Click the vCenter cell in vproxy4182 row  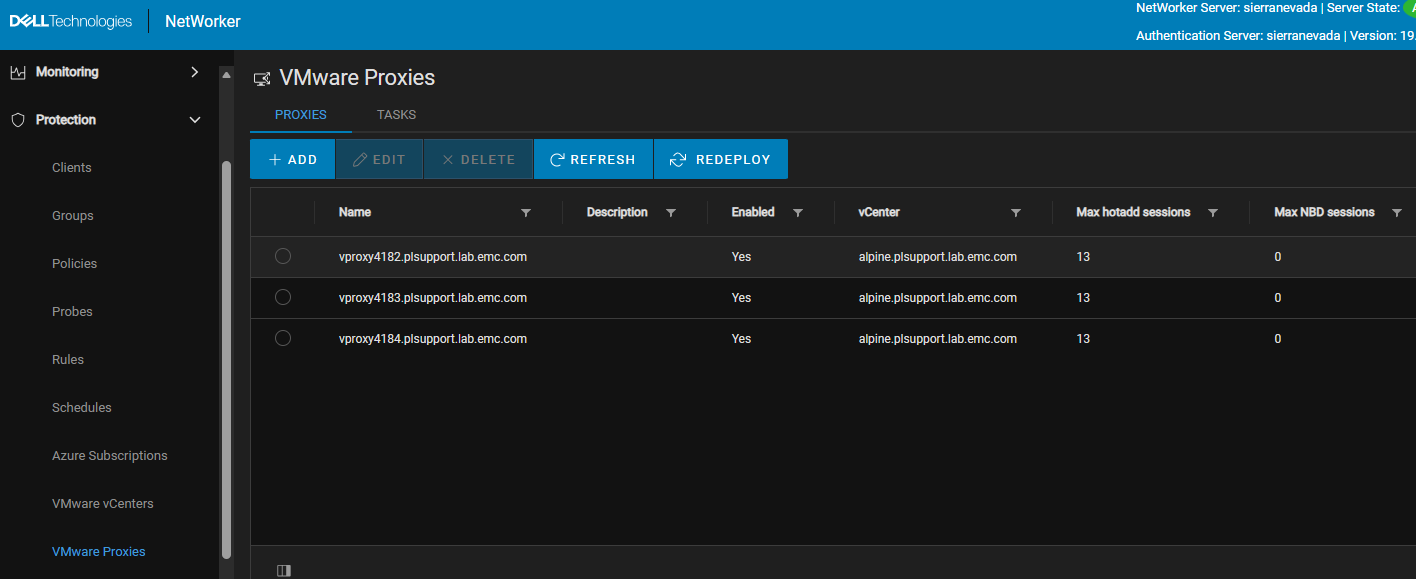point(938,257)
